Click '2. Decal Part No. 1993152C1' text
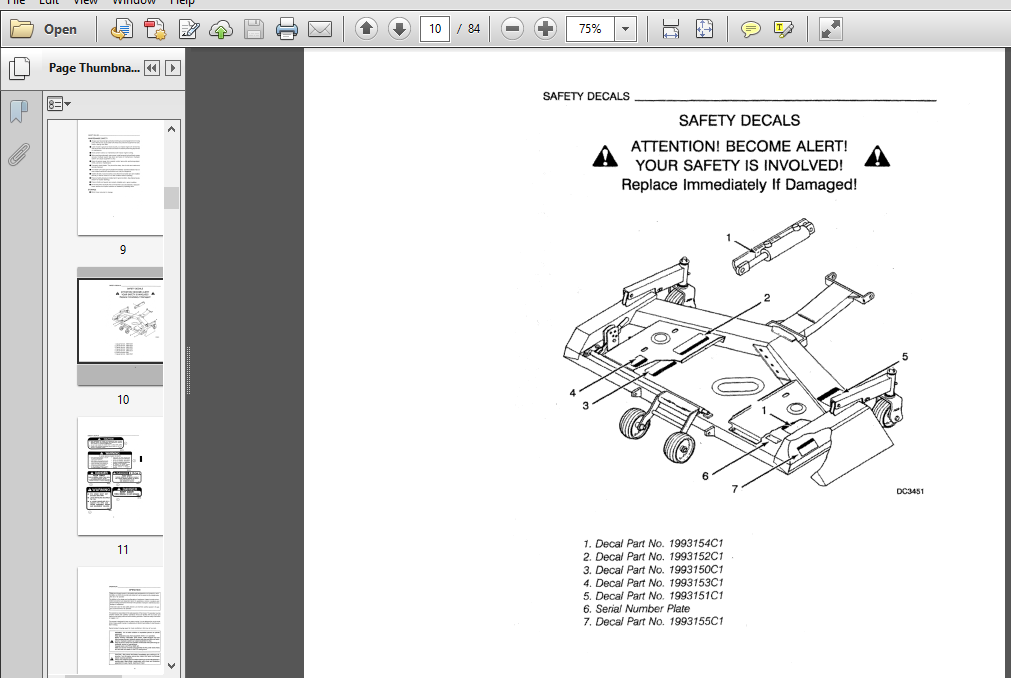 coord(653,556)
